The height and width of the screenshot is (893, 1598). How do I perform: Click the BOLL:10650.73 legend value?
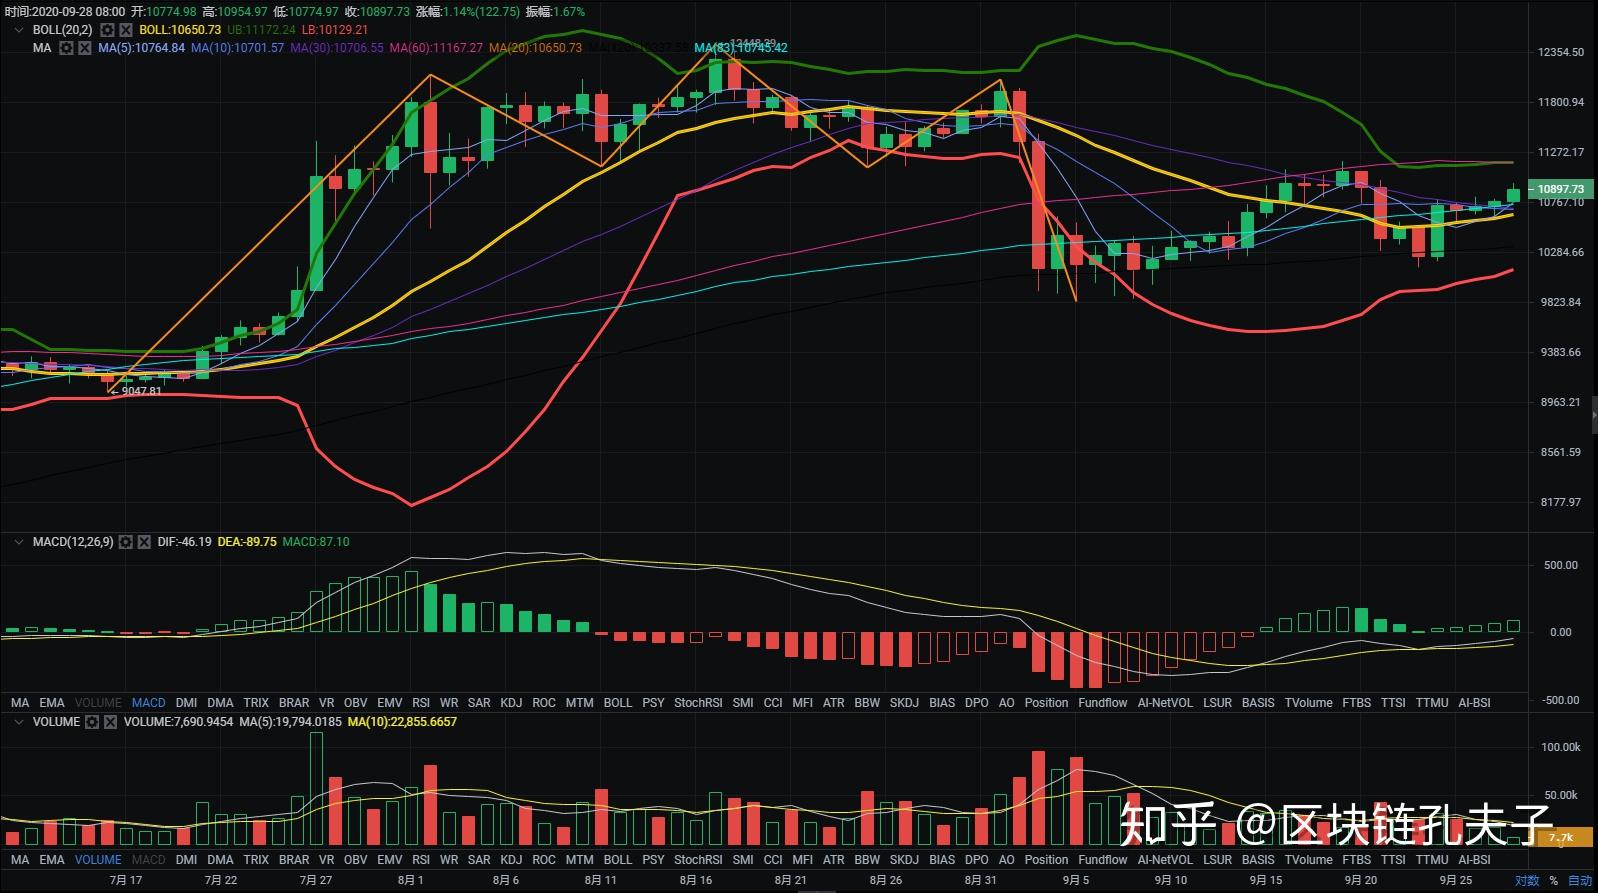coord(180,30)
